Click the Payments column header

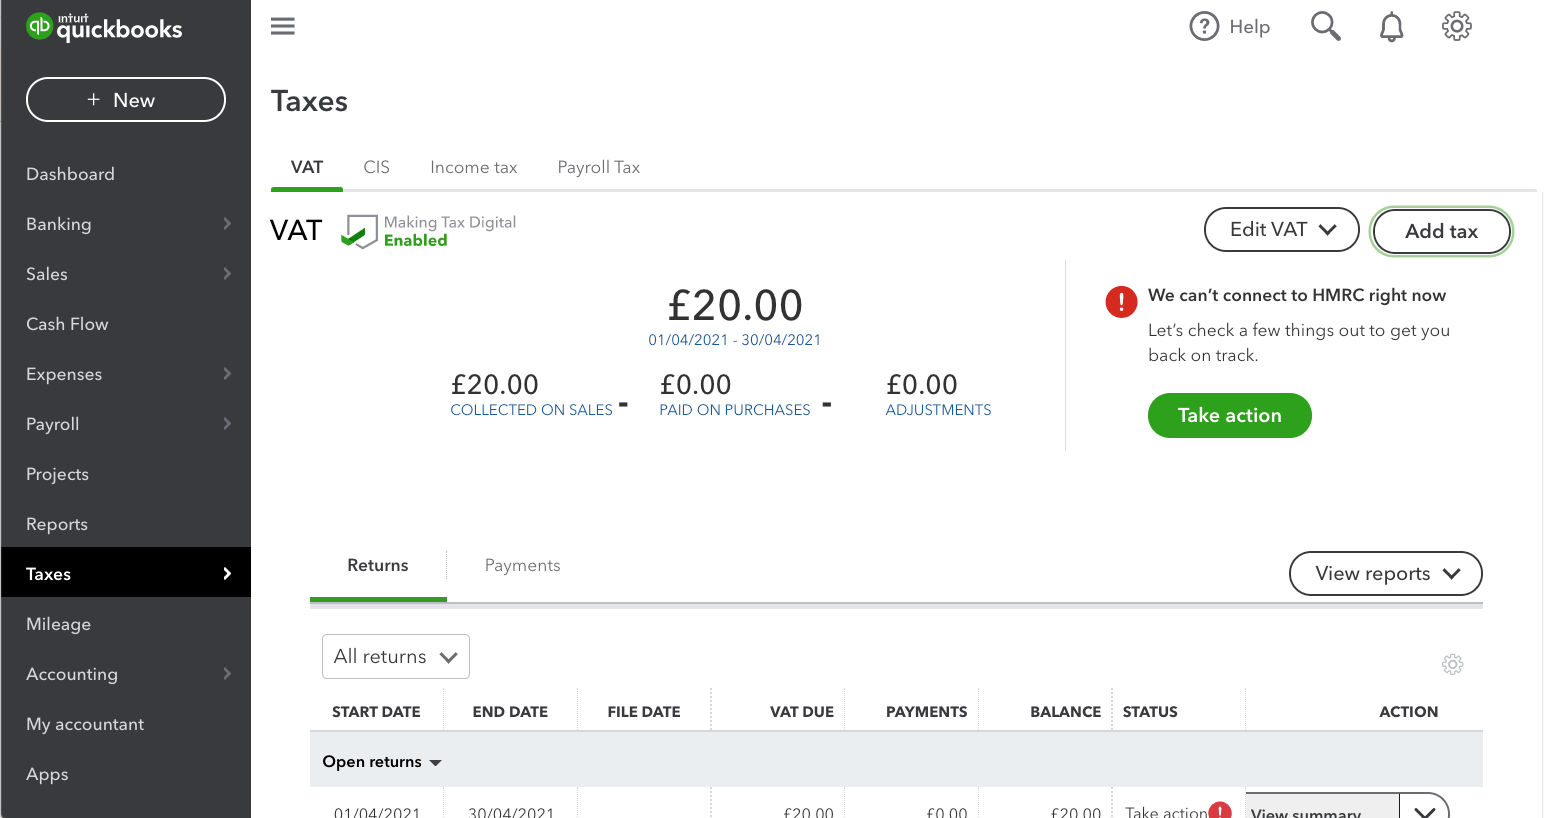click(926, 712)
